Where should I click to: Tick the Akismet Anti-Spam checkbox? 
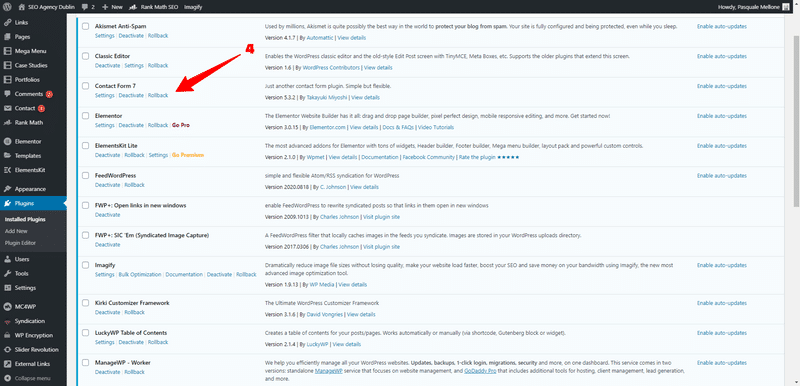click(x=85, y=27)
